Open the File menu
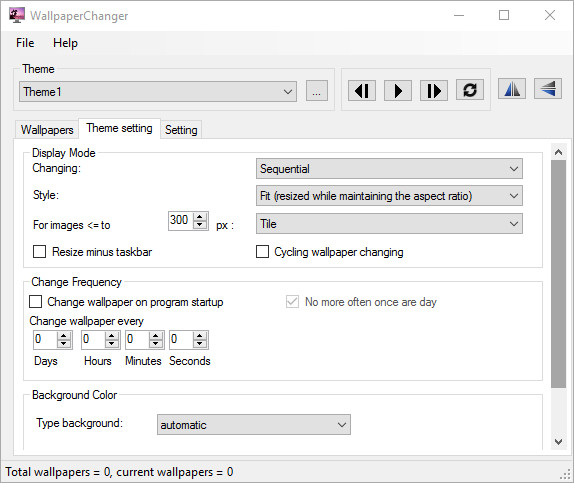 25,43
